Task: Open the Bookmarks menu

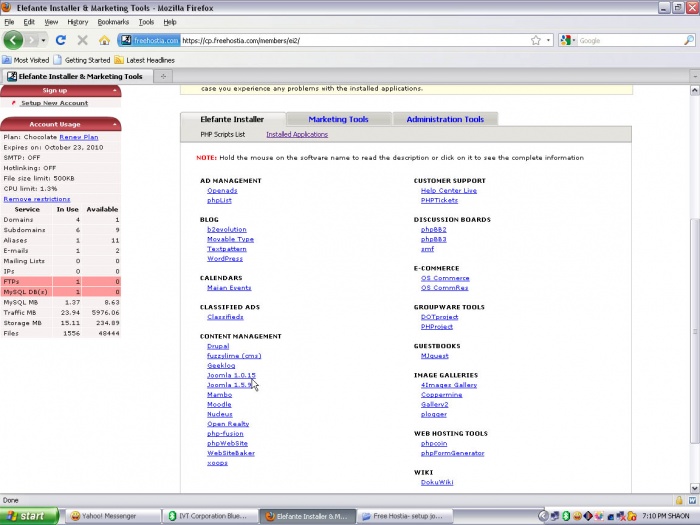Action: (113, 21)
